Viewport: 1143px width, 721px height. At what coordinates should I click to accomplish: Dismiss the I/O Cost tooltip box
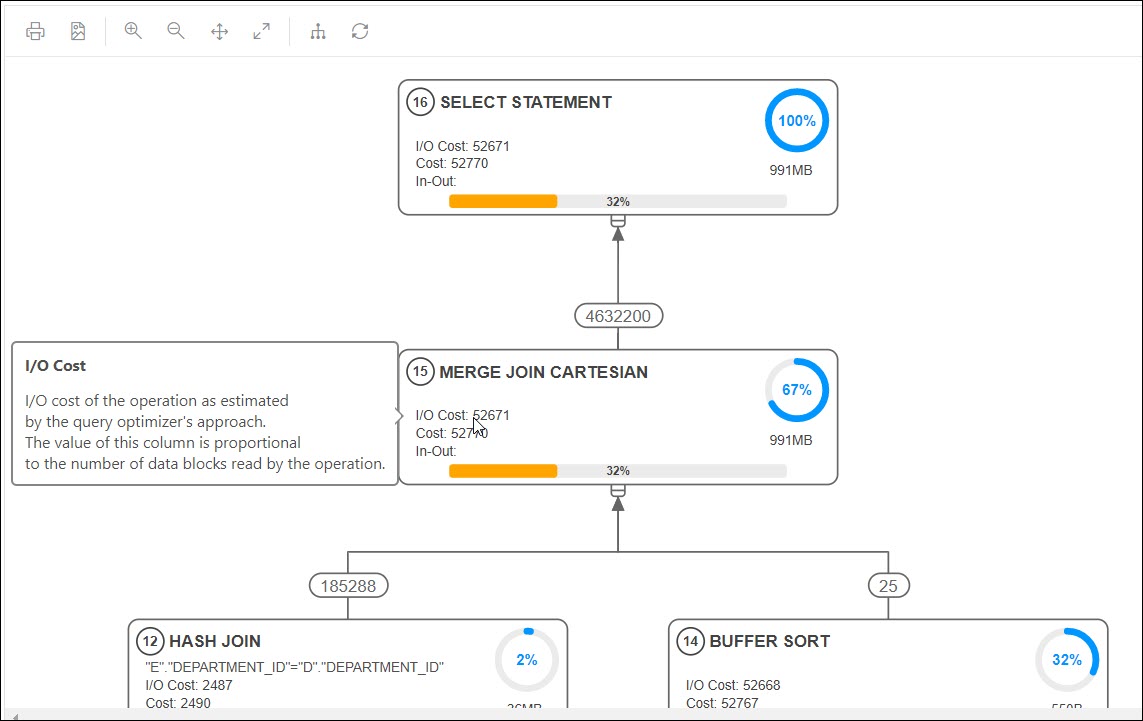pos(204,413)
